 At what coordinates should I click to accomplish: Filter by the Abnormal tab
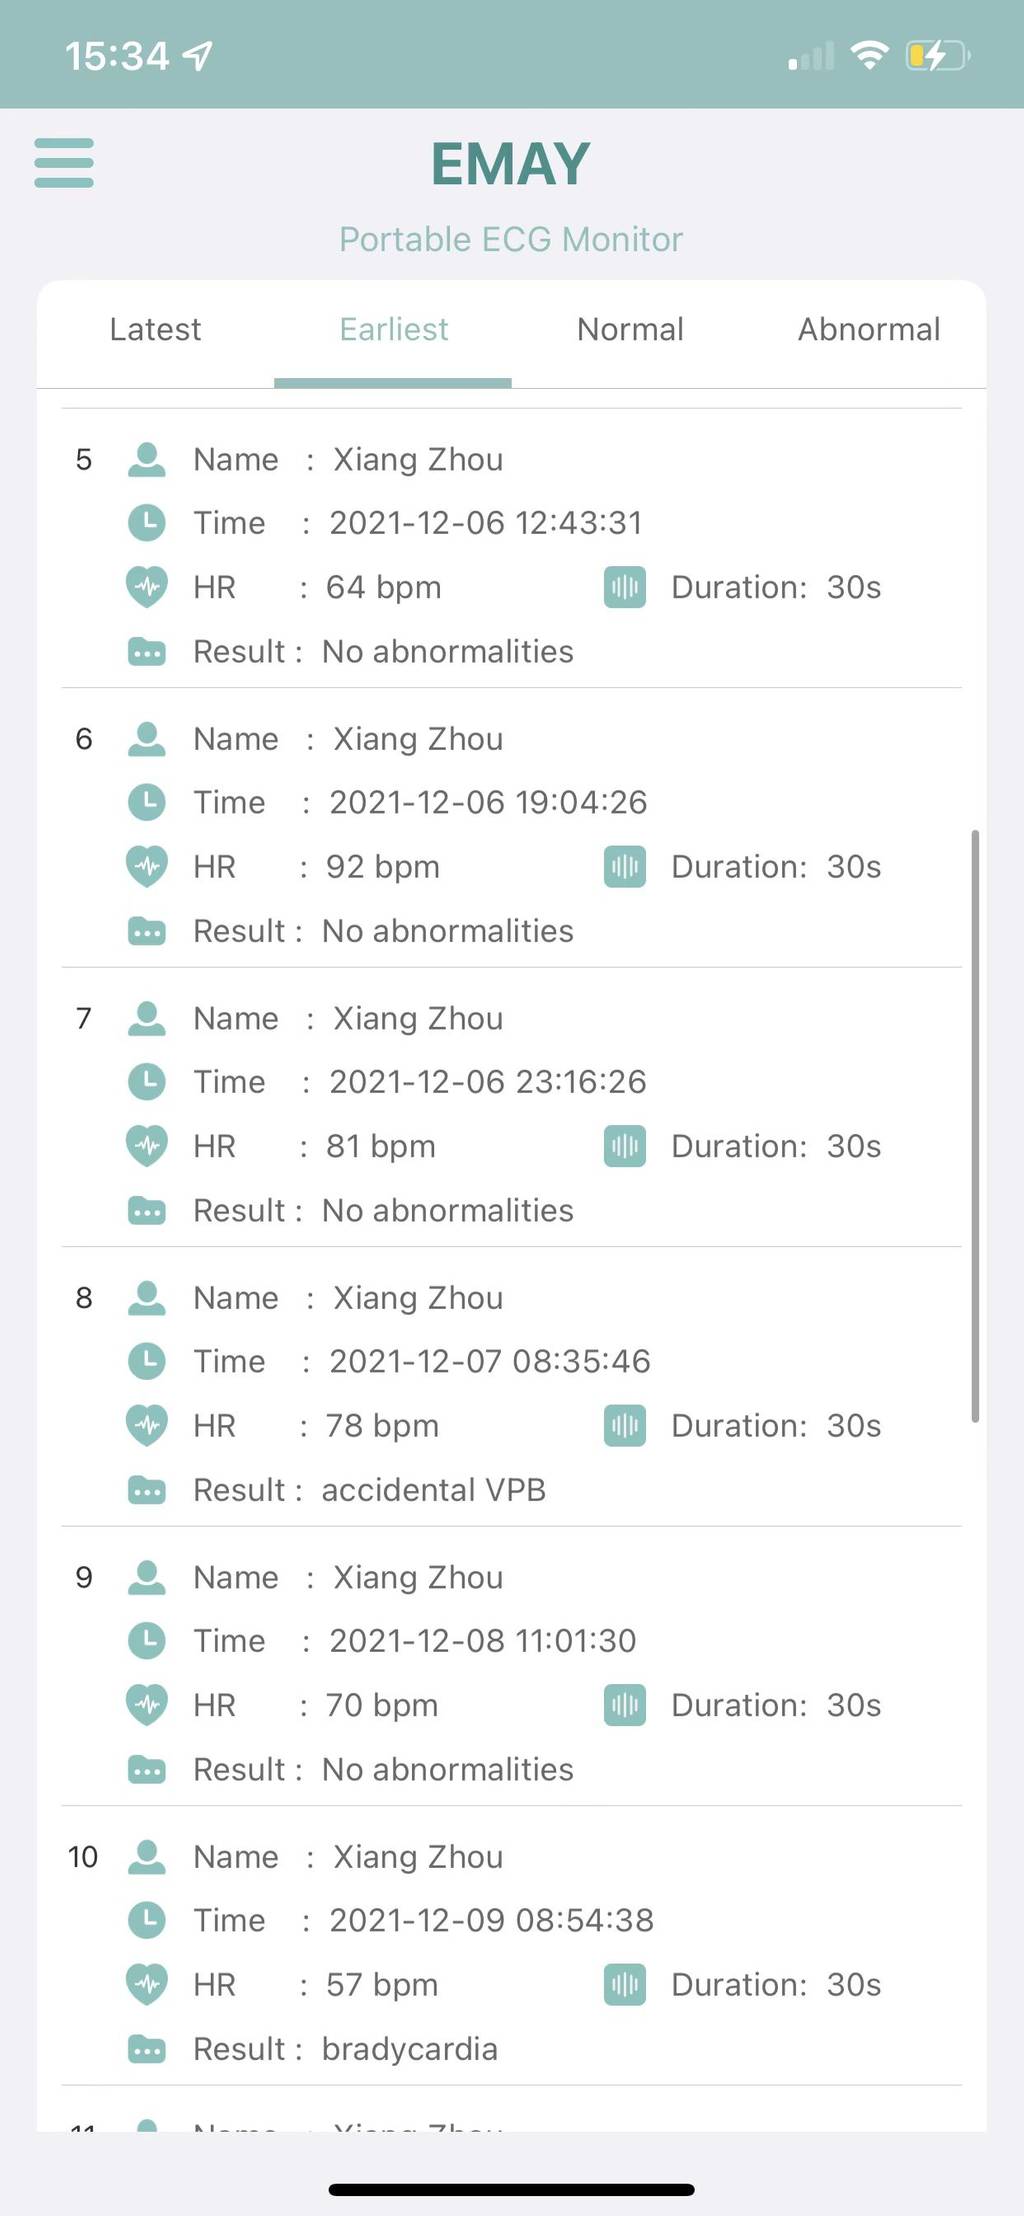tap(868, 329)
